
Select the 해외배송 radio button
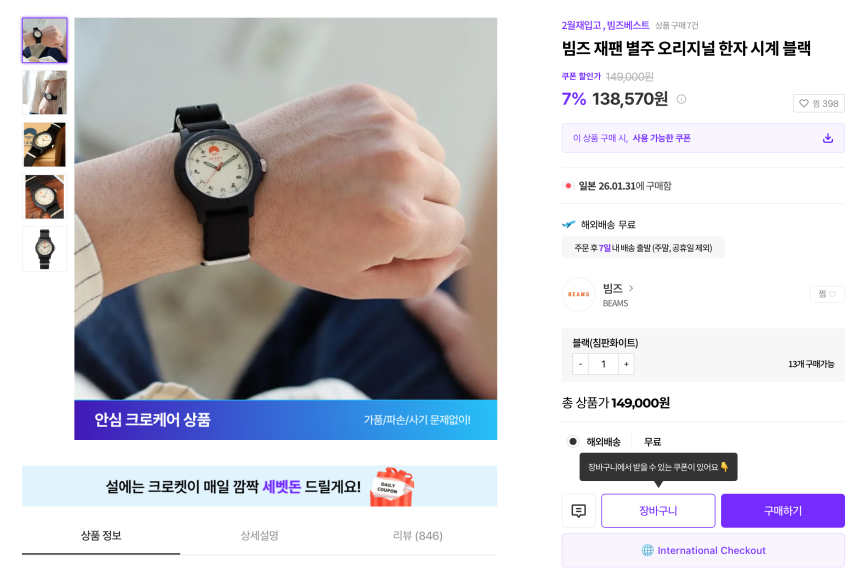point(572,441)
